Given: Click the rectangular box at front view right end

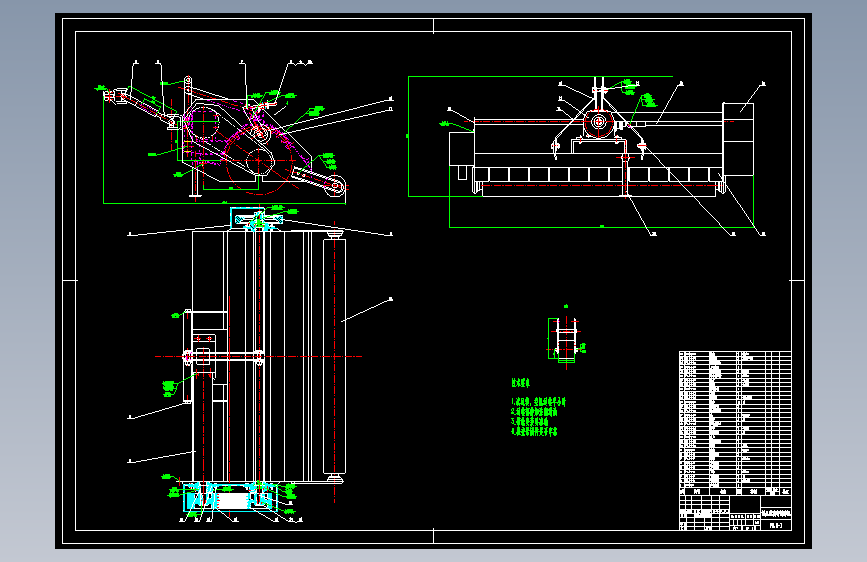Looking at the screenshot, I should pos(738,139).
